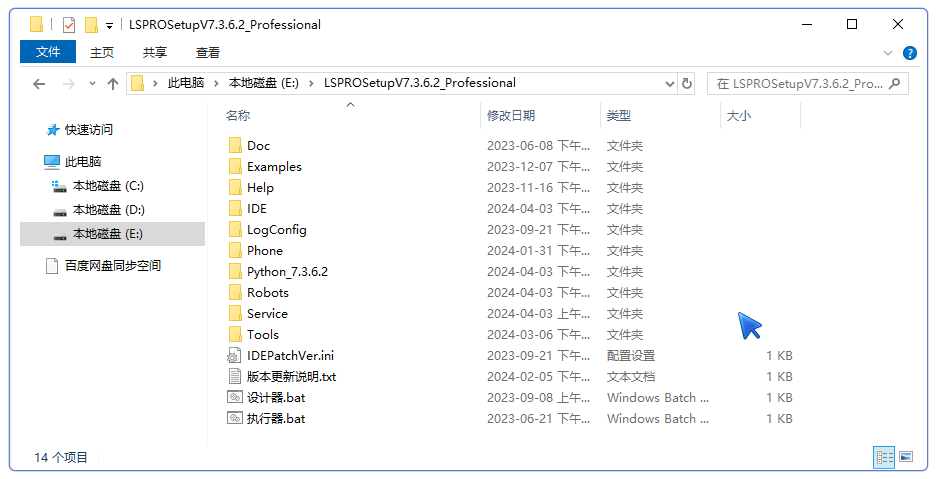
Task: Expand the ribbon with the chevron
Action: [888, 53]
